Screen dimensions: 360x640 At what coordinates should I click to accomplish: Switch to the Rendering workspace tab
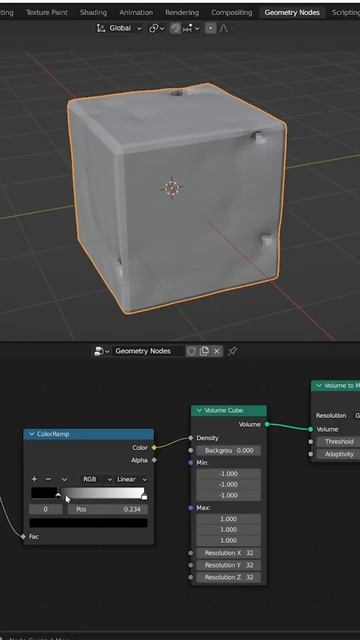tap(182, 12)
